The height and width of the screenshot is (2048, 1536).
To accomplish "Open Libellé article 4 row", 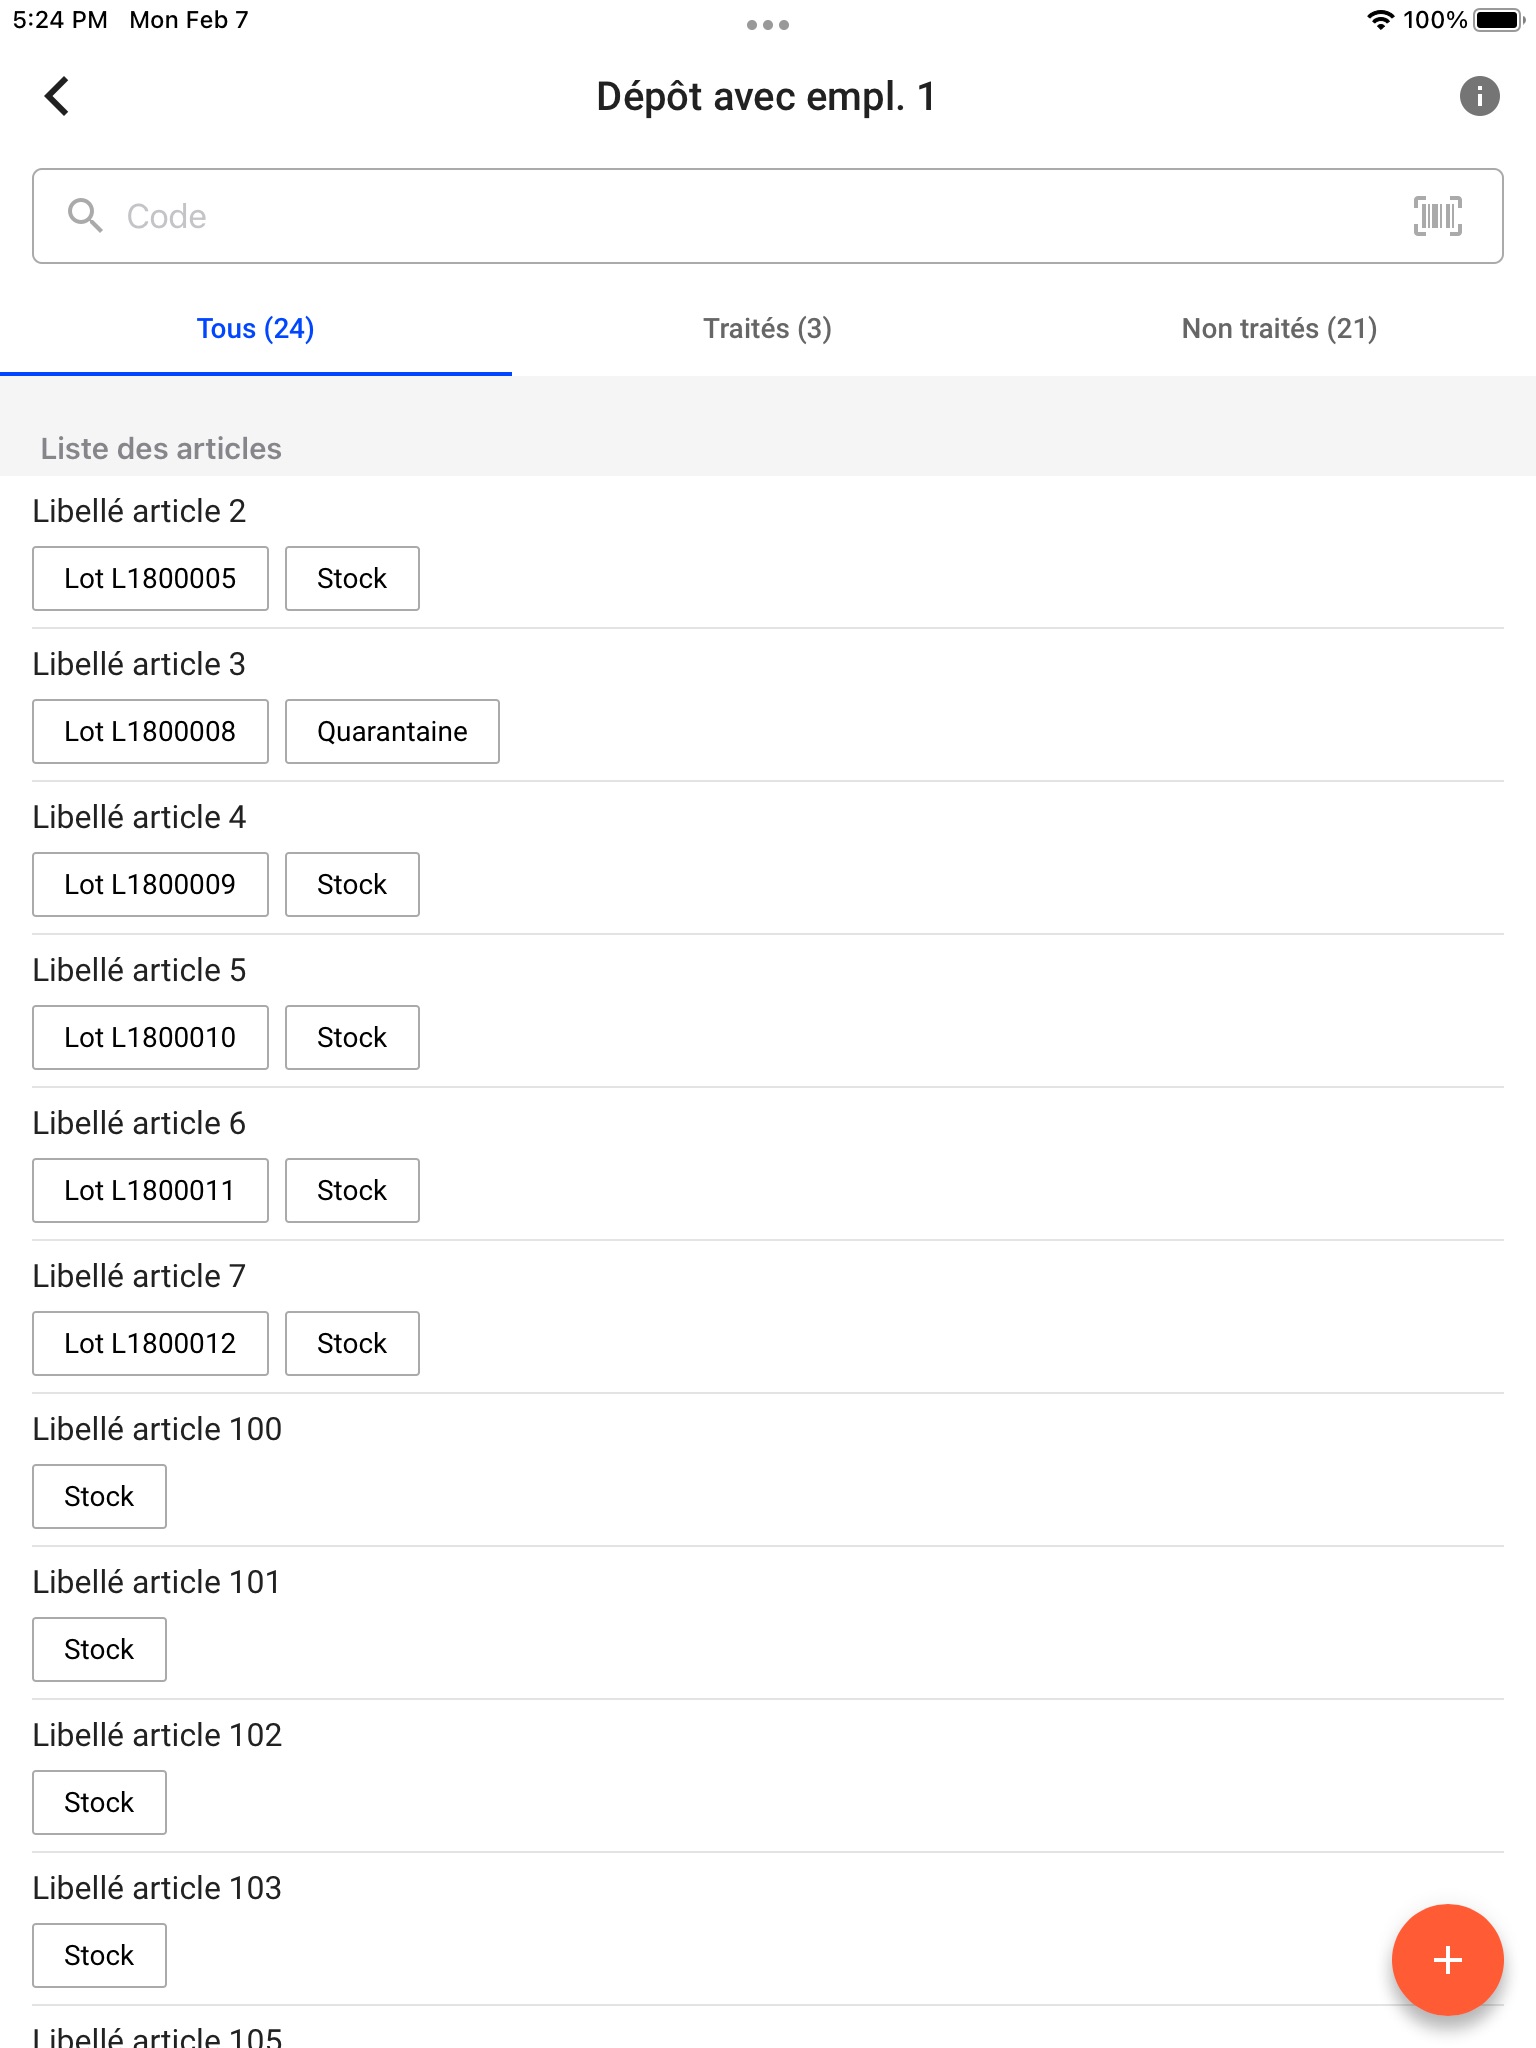I will (768, 858).
